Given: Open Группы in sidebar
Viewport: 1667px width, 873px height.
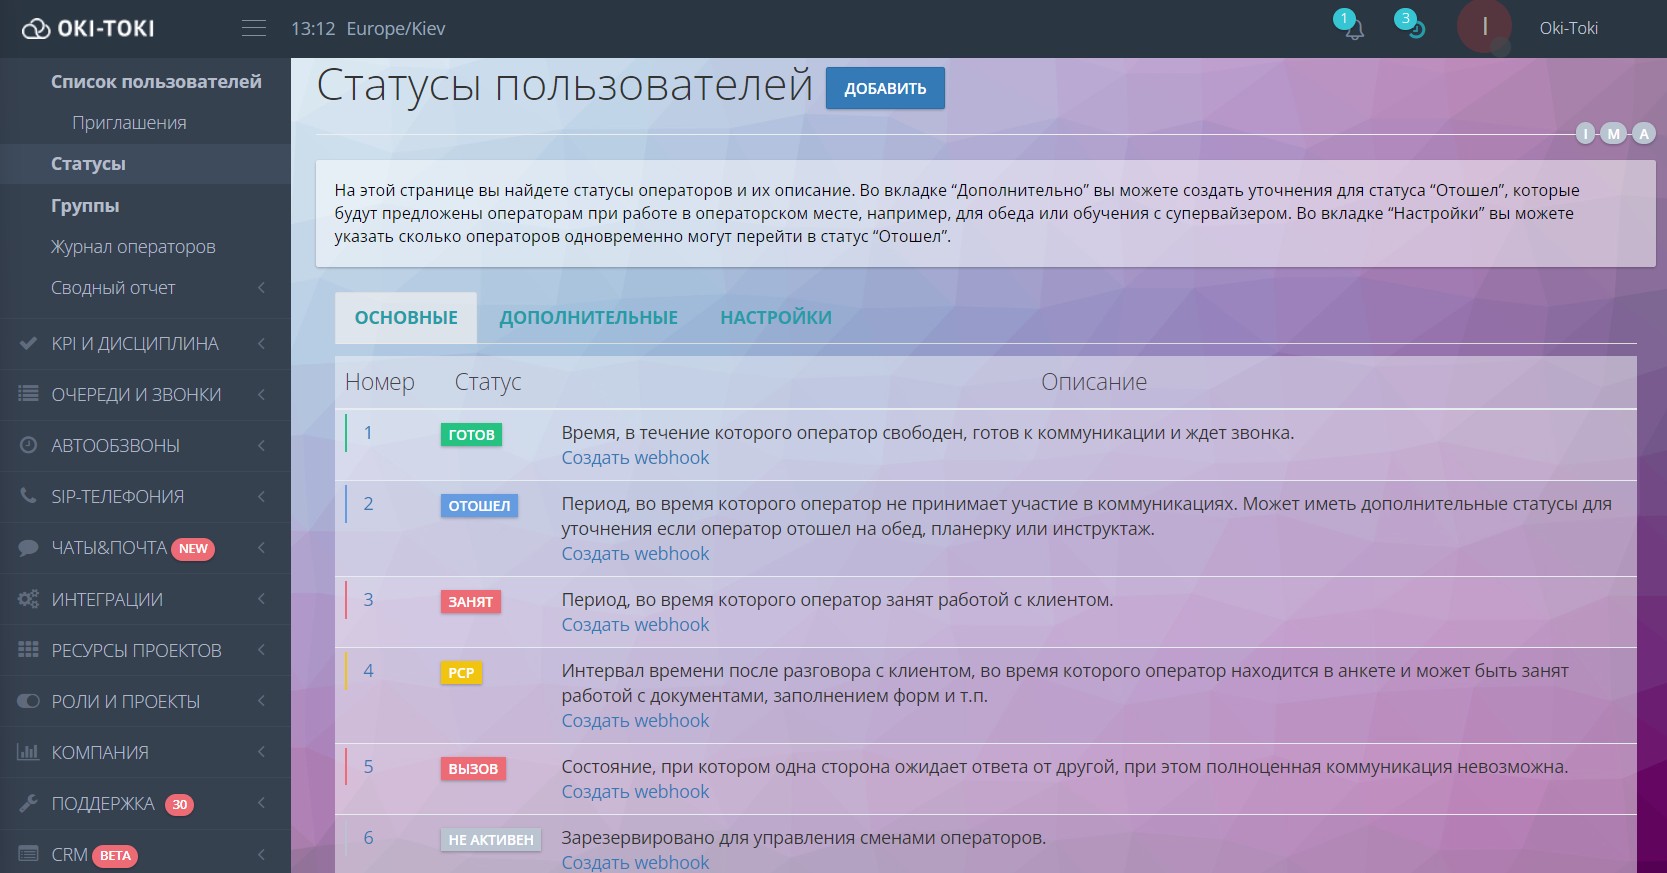Looking at the screenshot, I should 85,205.
